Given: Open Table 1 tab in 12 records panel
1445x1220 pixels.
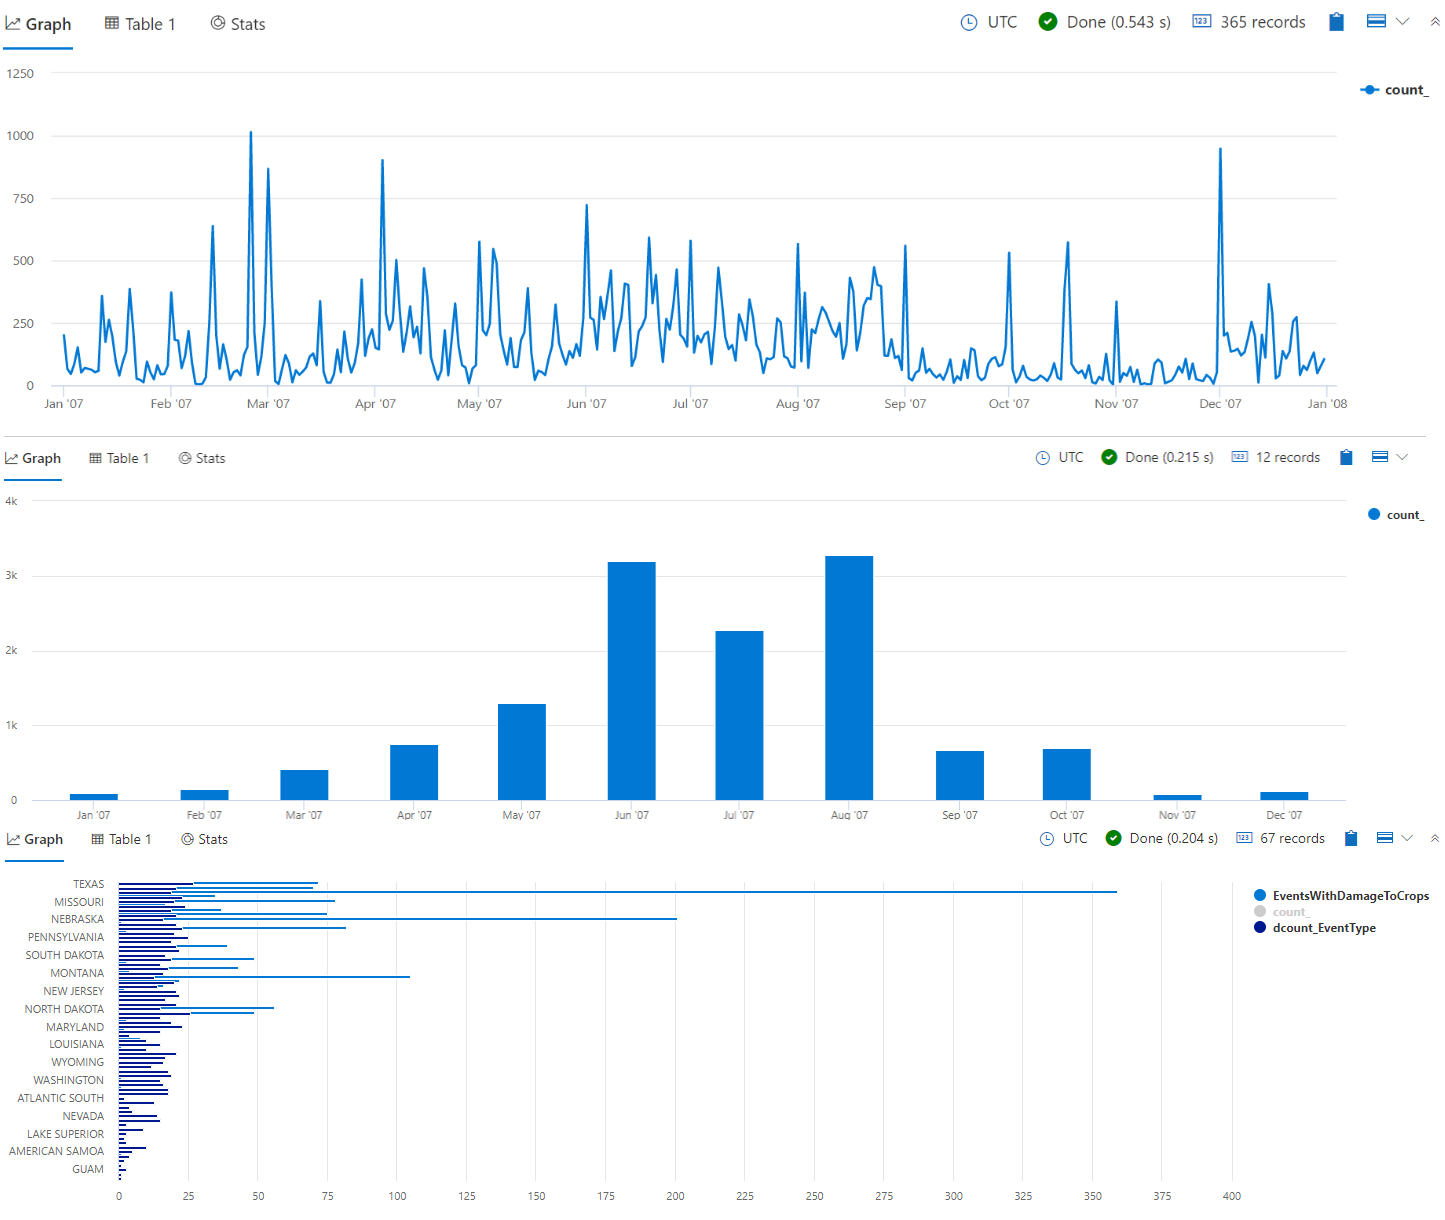Looking at the screenshot, I should point(119,458).
